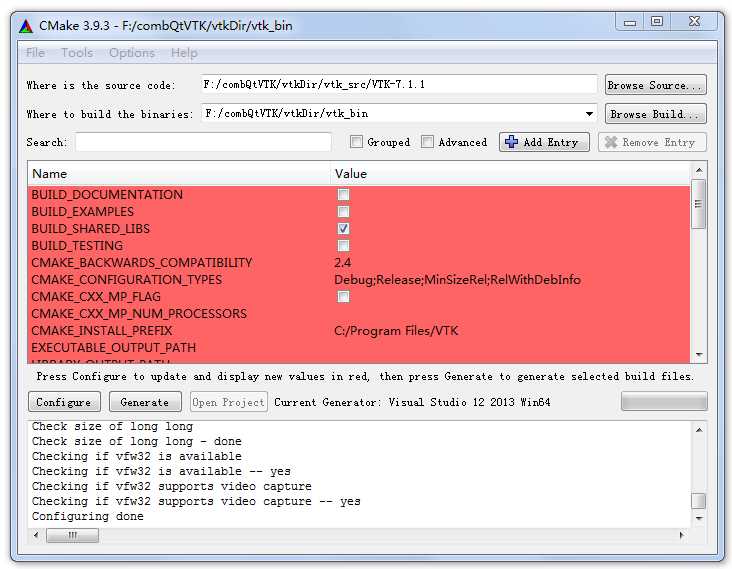Click the Value column header
732x569 pixels.
[x=510, y=174]
